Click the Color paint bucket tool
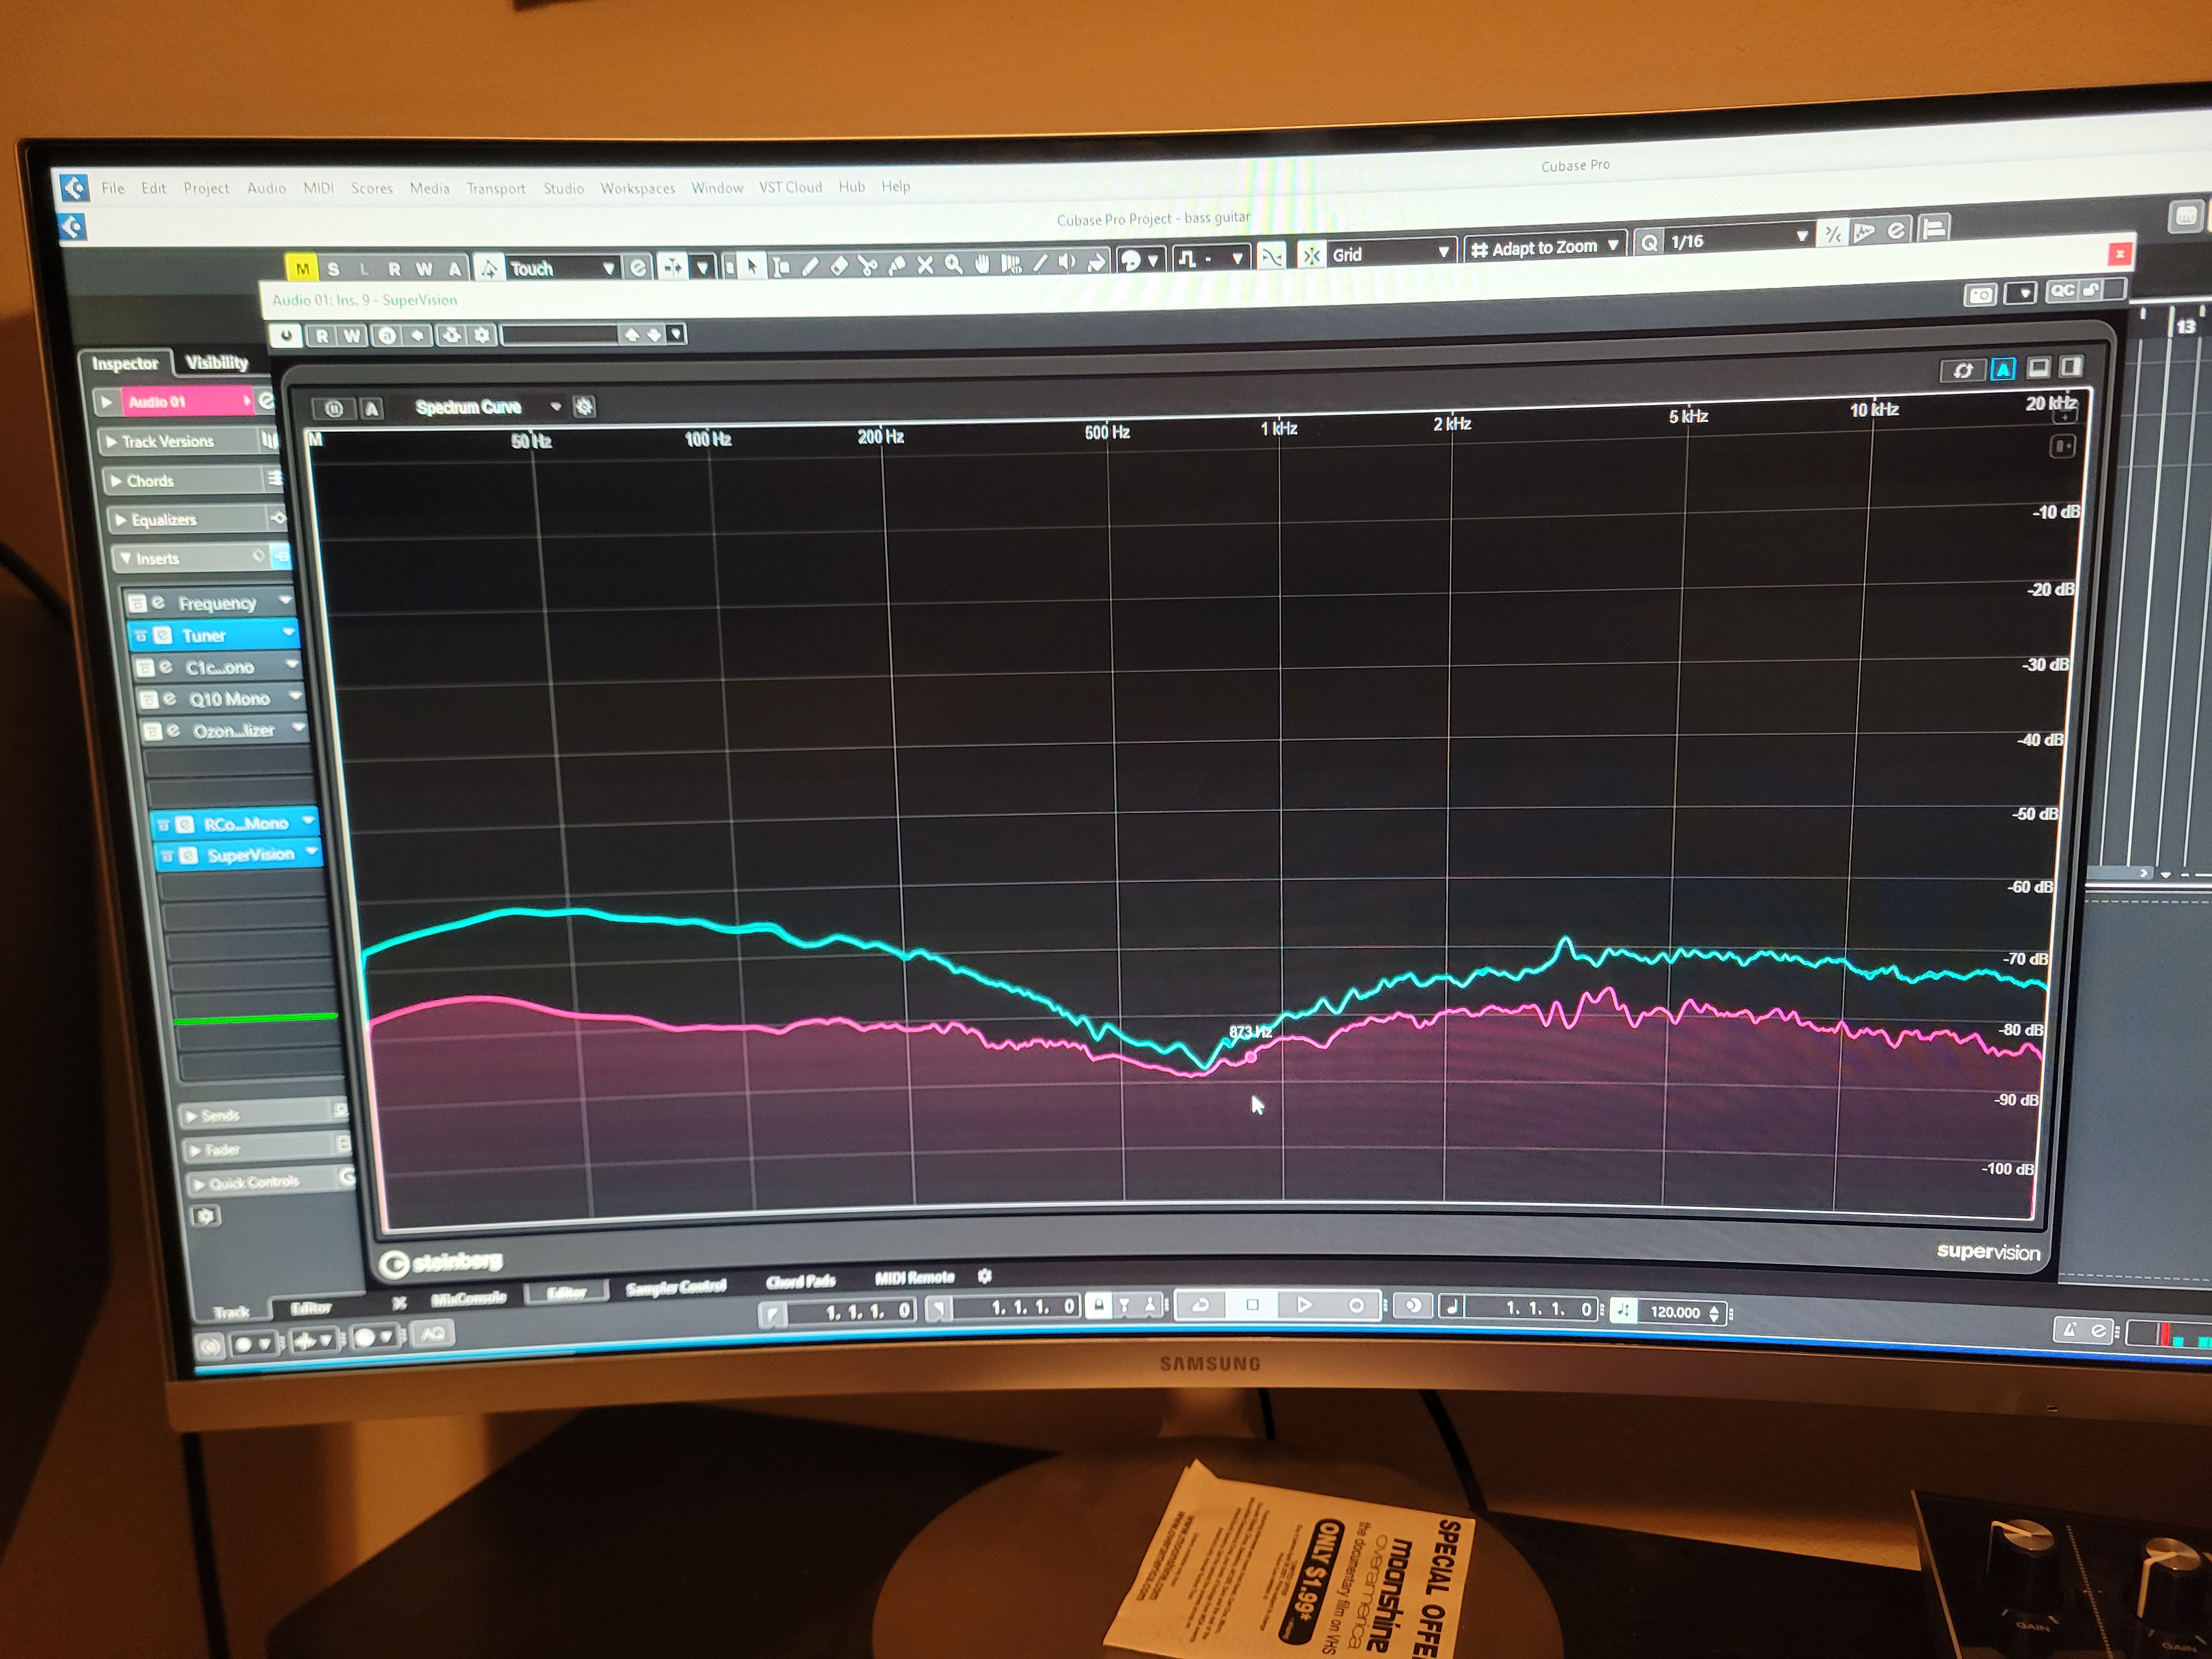 click(x=1097, y=261)
